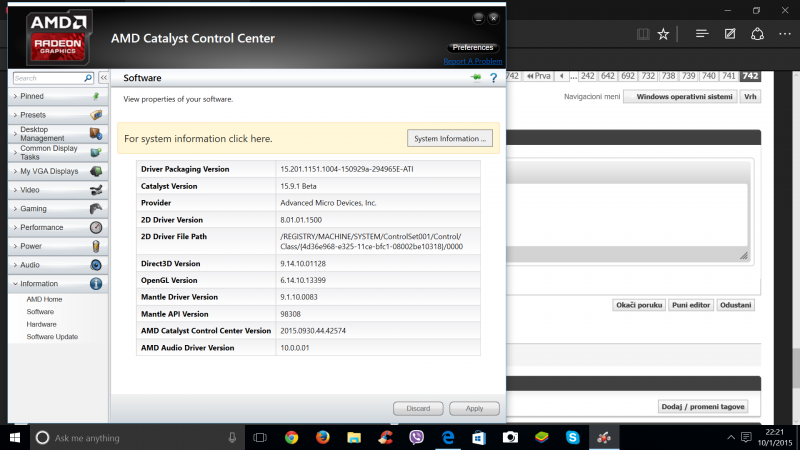This screenshot has height=450, width=800.
Task: Open Software Update under Information
Action: tap(52, 337)
